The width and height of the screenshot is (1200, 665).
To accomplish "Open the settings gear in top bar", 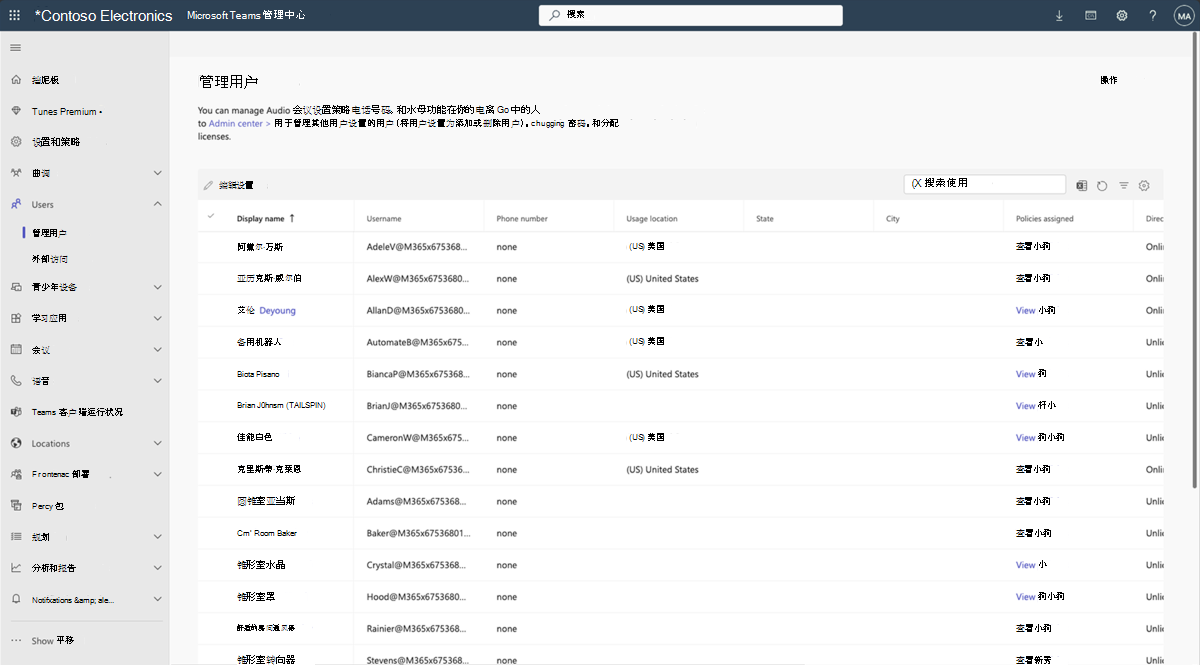I will [1122, 15].
